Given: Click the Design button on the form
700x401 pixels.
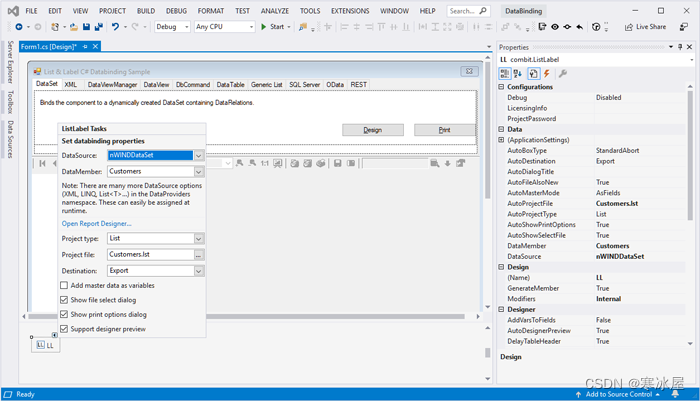Looking at the screenshot, I should click(x=373, y=130).
